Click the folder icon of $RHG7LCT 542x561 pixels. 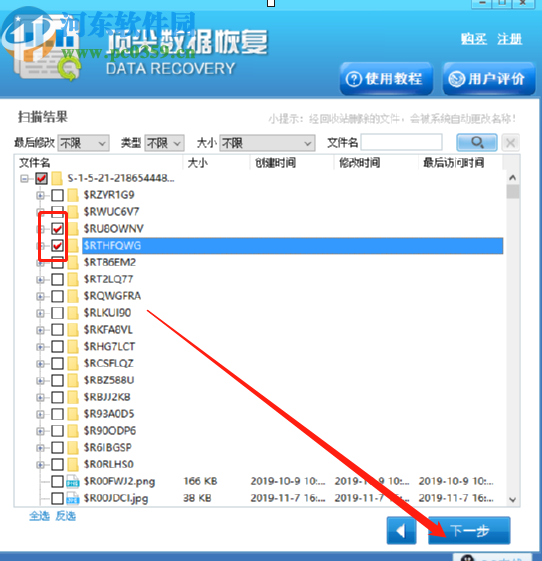point(73,346)
